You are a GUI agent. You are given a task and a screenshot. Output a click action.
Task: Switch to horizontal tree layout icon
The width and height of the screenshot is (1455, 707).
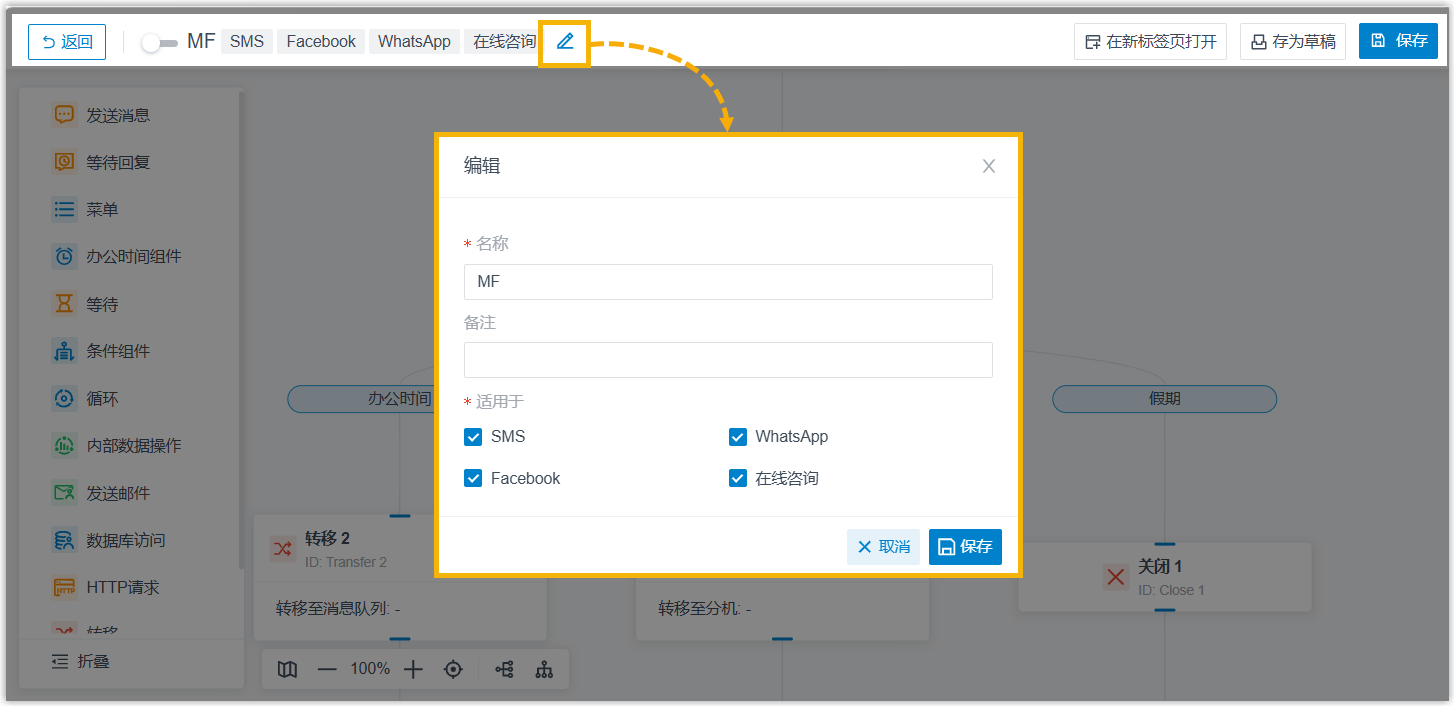pyautogui.click(x=505, y=670)
